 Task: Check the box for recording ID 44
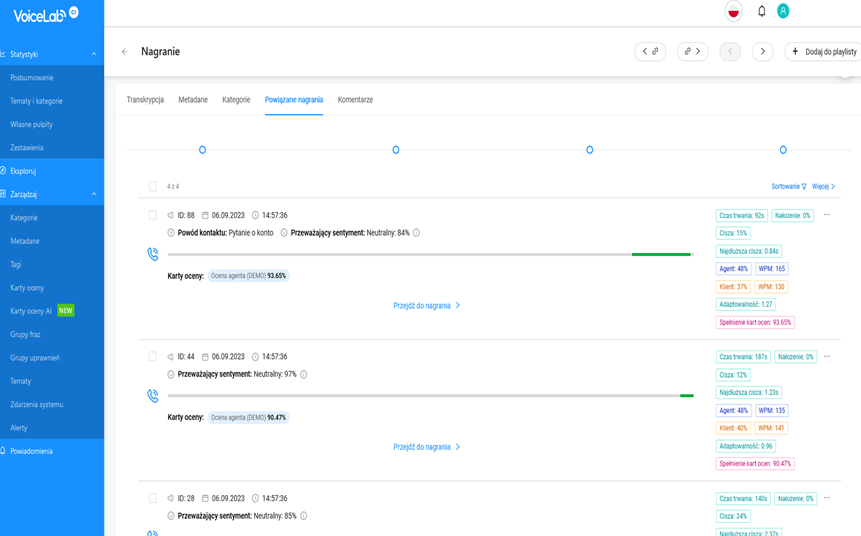click(x=153, y=357)
